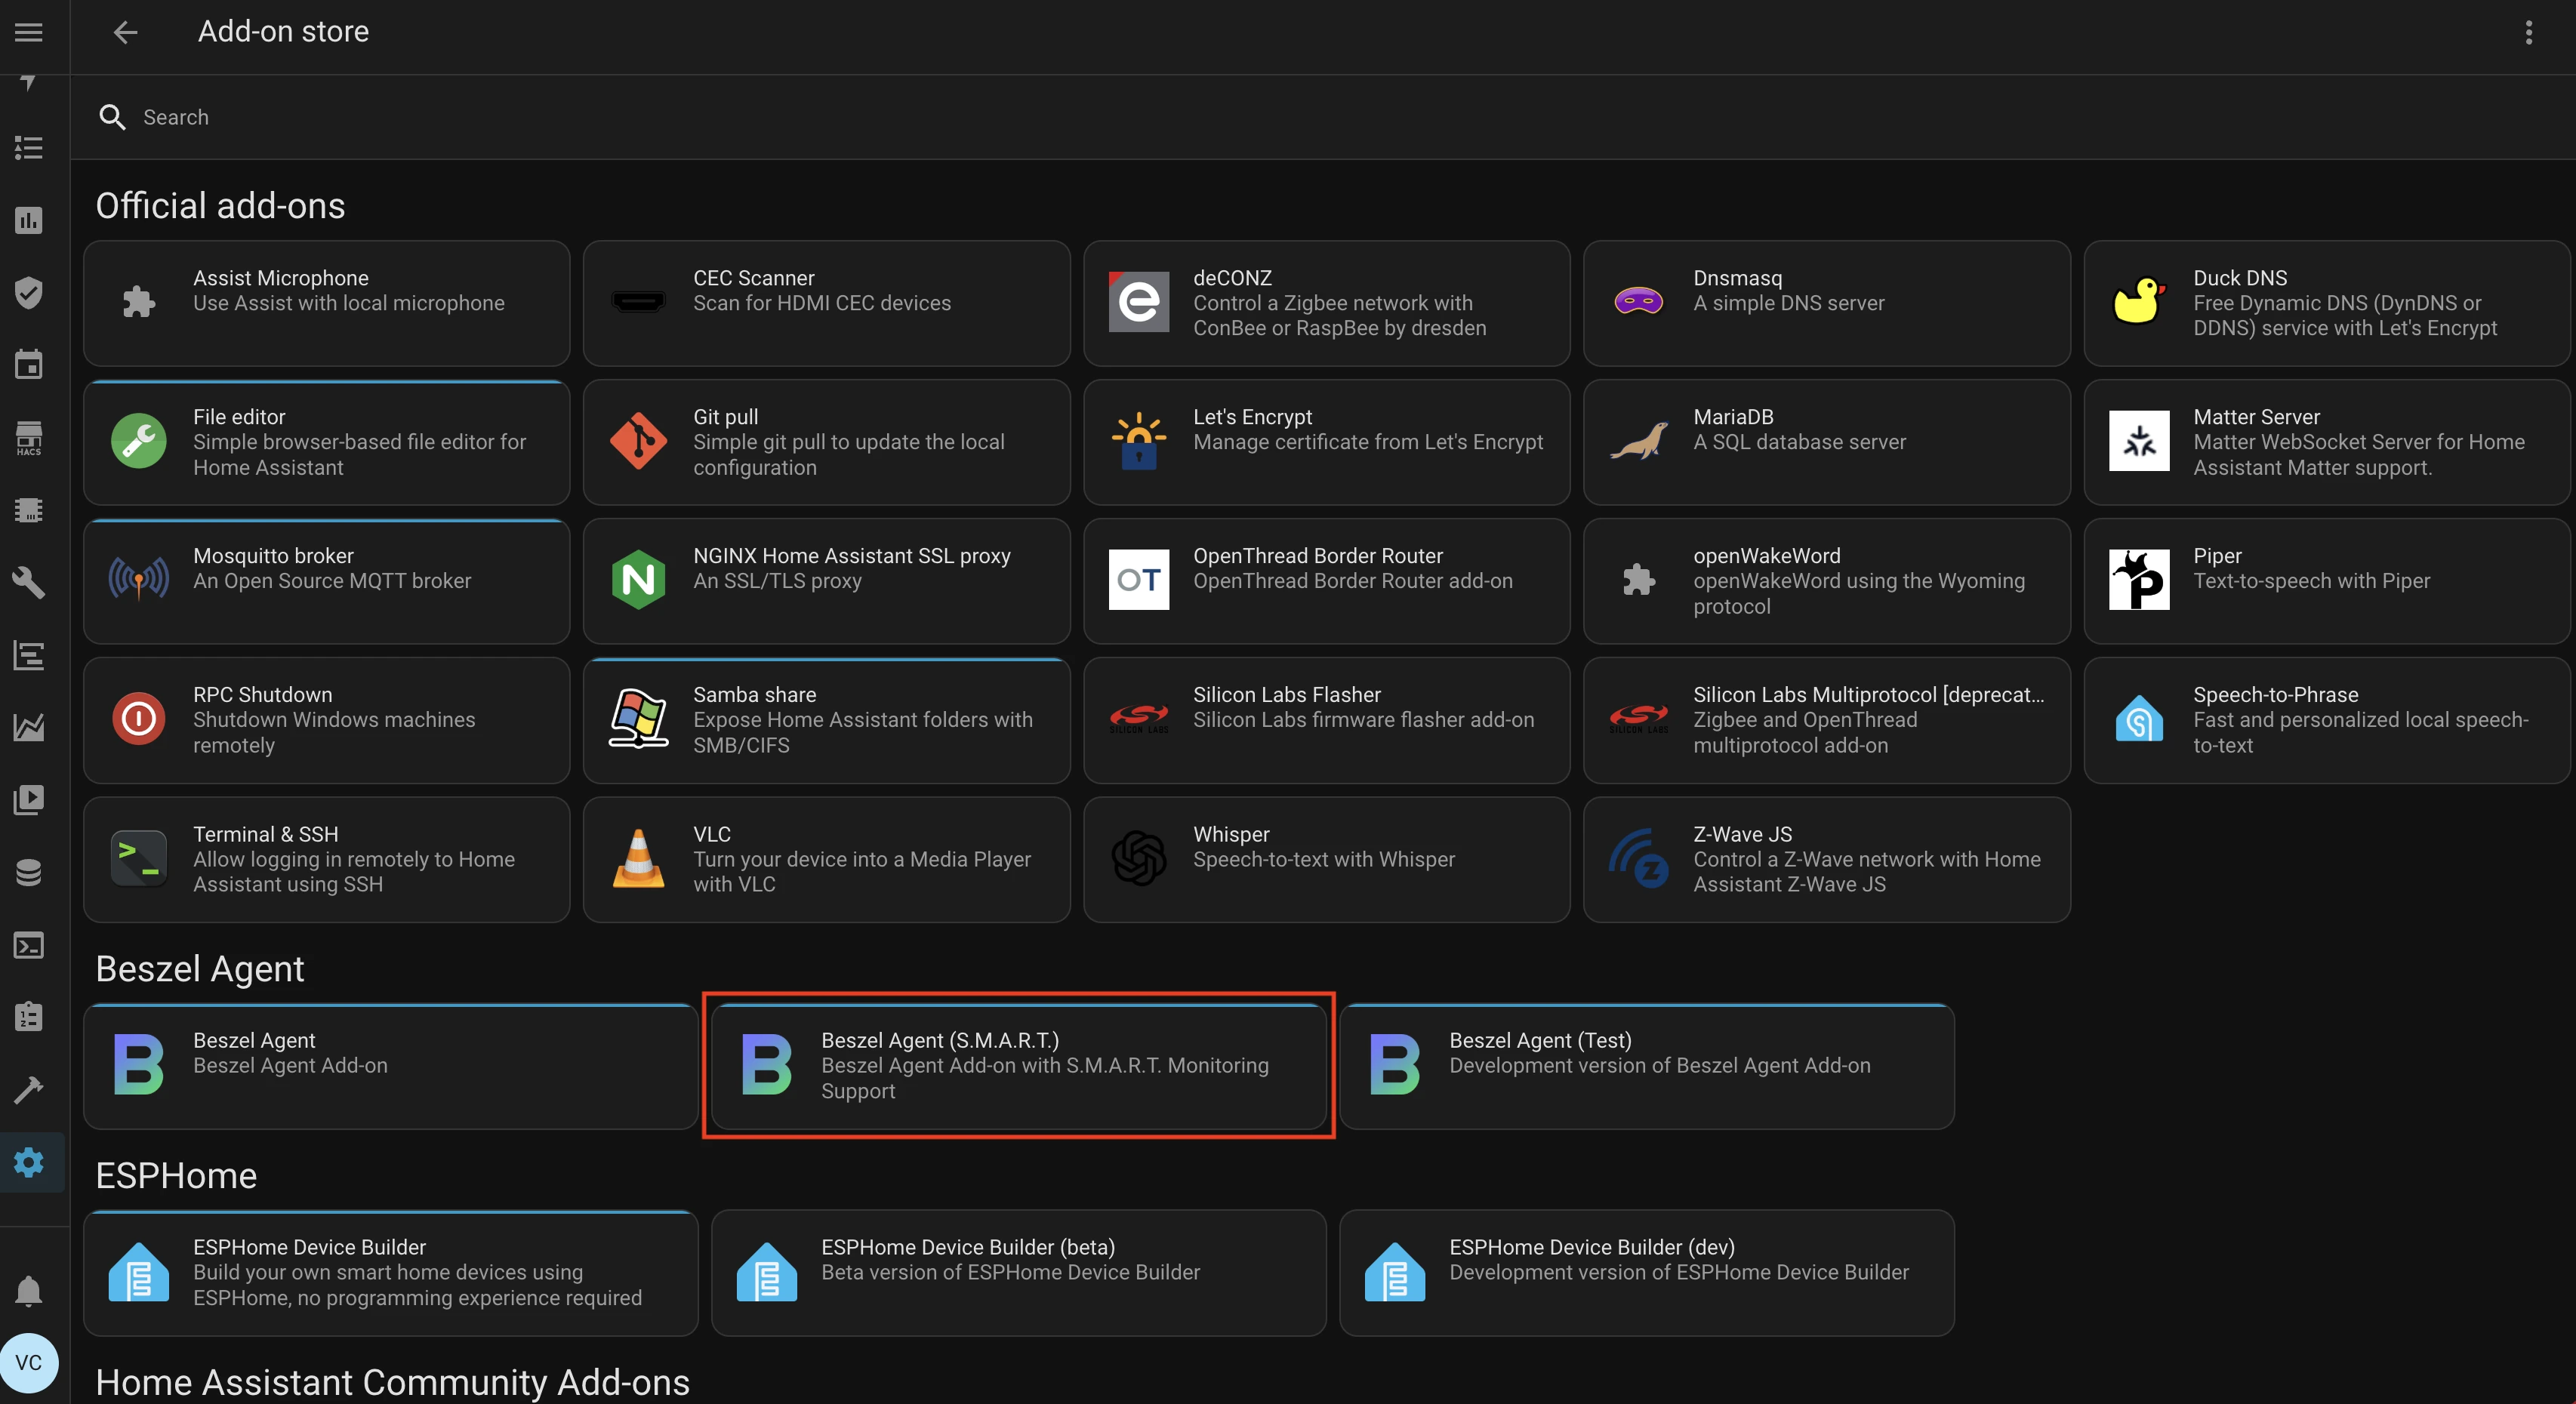Click the Terminal & SSH prompt icon
This screenshot has height=1404, width=2576.
(138, 858)
